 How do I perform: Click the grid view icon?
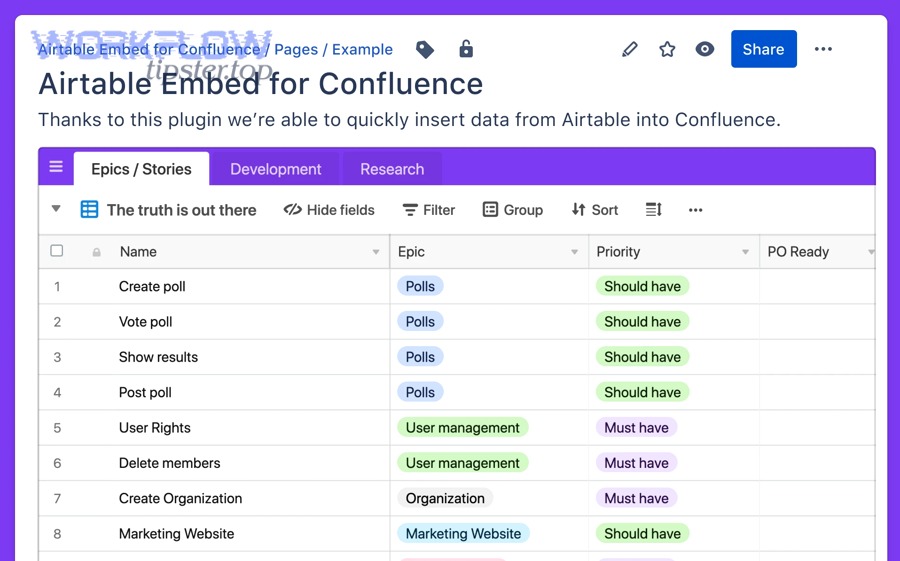coord(89,210)
